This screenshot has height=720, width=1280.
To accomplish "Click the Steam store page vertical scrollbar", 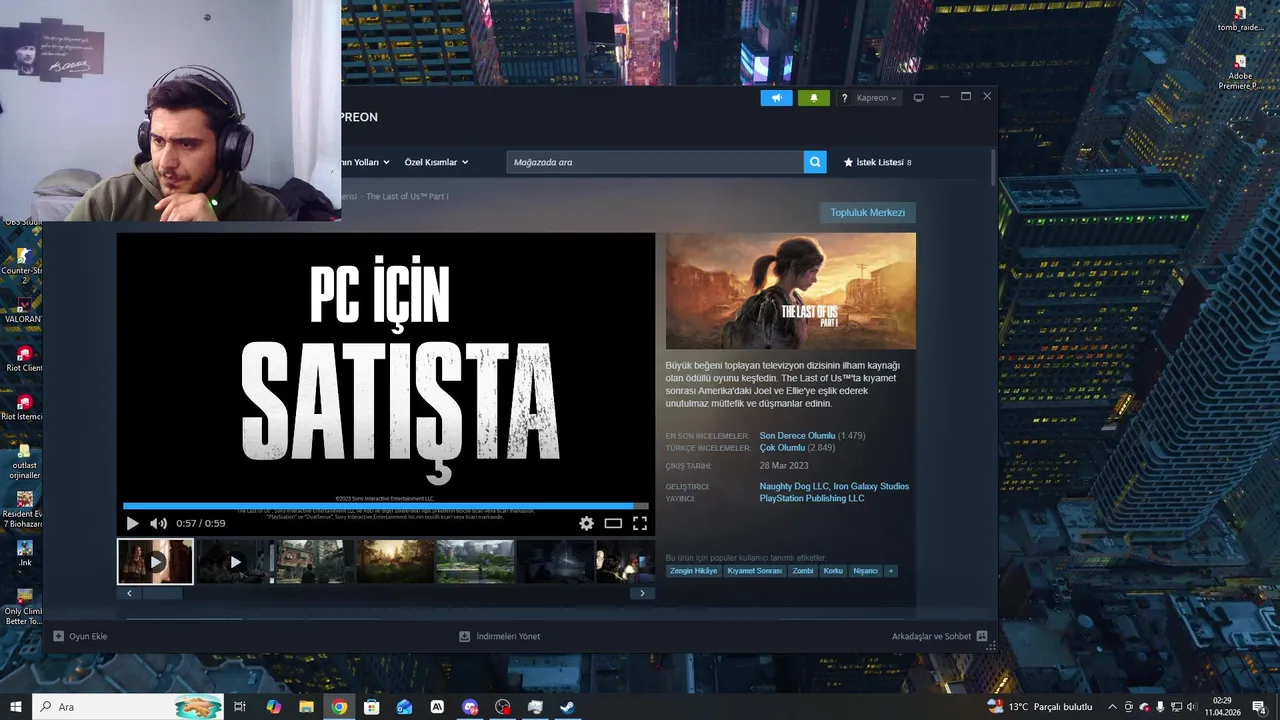I will [993, 167].
